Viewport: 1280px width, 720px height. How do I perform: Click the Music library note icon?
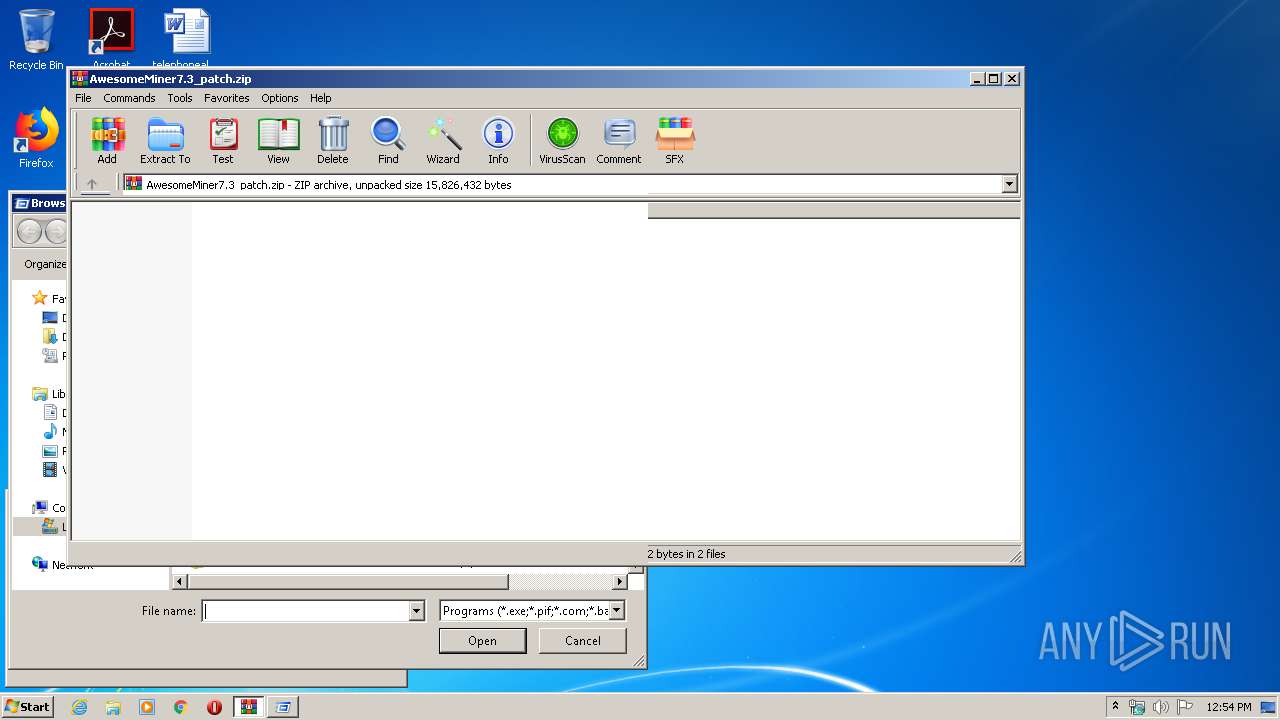(50, 432)
